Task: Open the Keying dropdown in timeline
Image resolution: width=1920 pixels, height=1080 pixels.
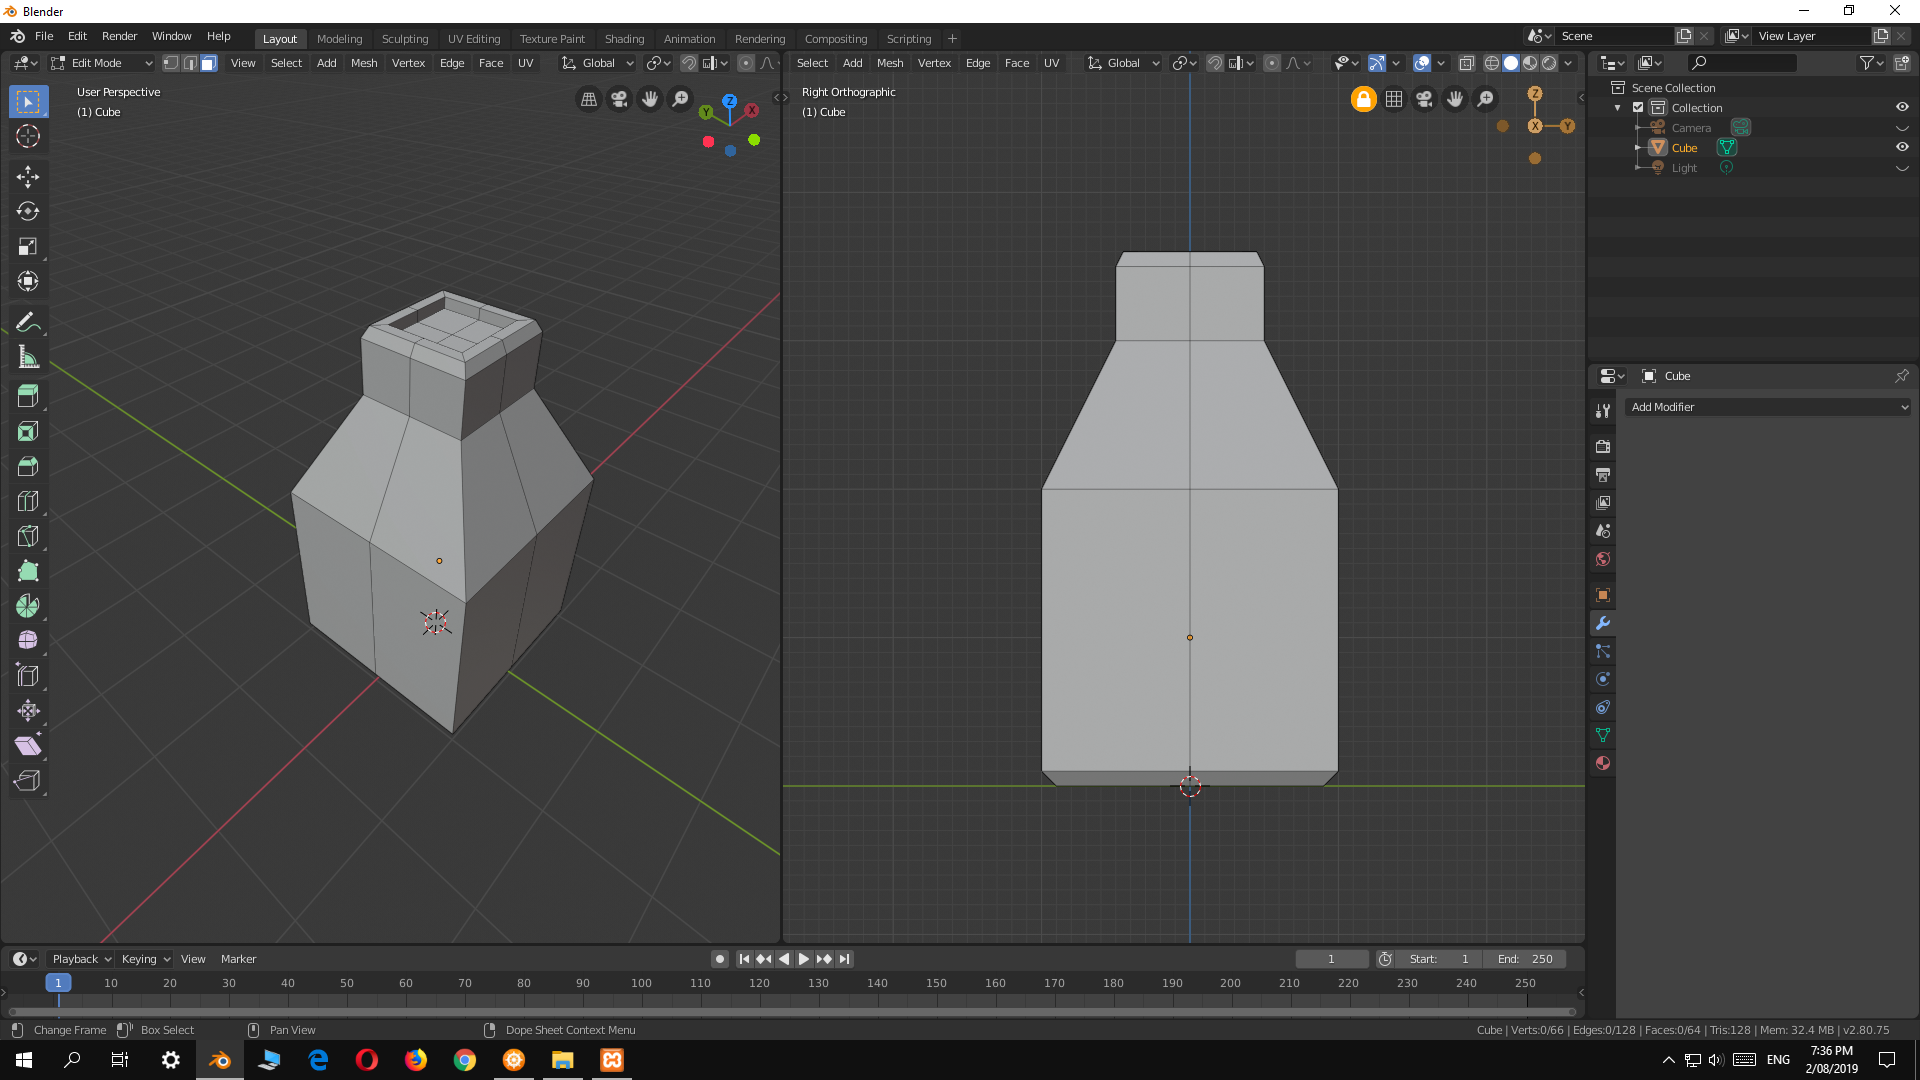Action: tap(145, 959)
